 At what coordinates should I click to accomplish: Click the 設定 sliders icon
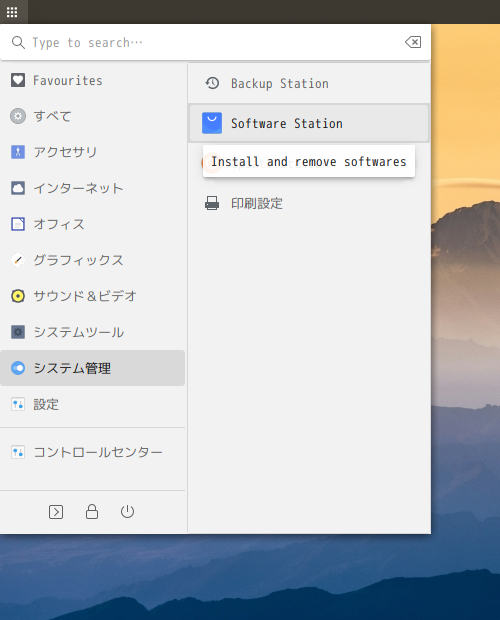[x=18, y=405]
